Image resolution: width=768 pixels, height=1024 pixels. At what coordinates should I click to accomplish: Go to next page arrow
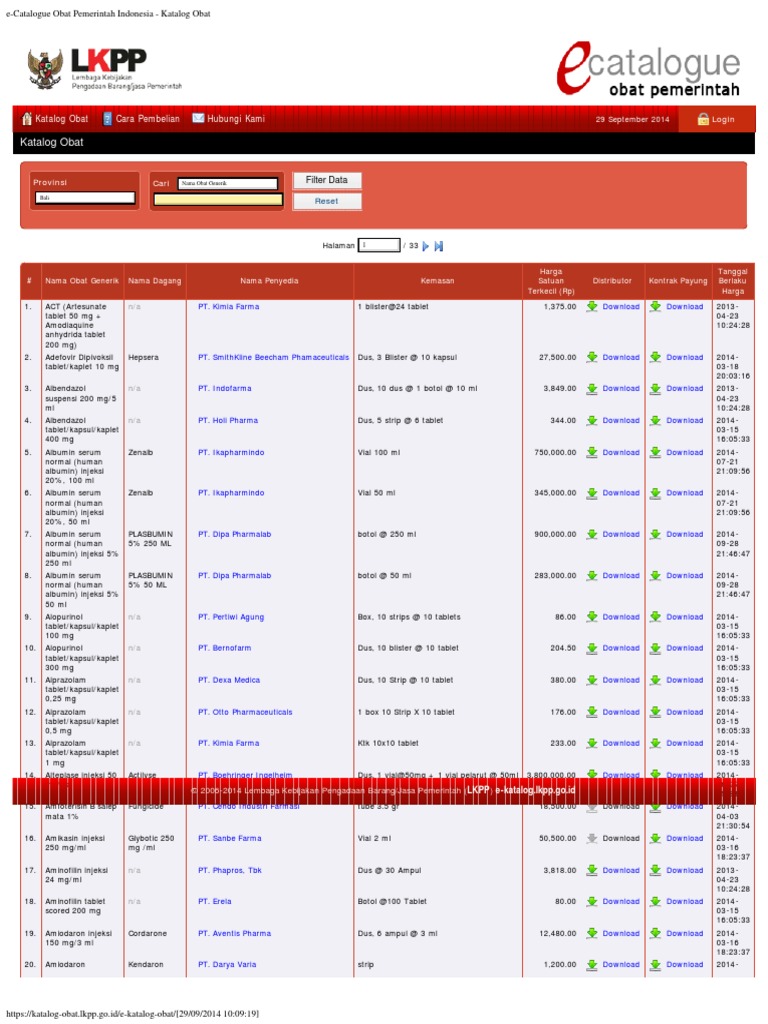(426, 246)
